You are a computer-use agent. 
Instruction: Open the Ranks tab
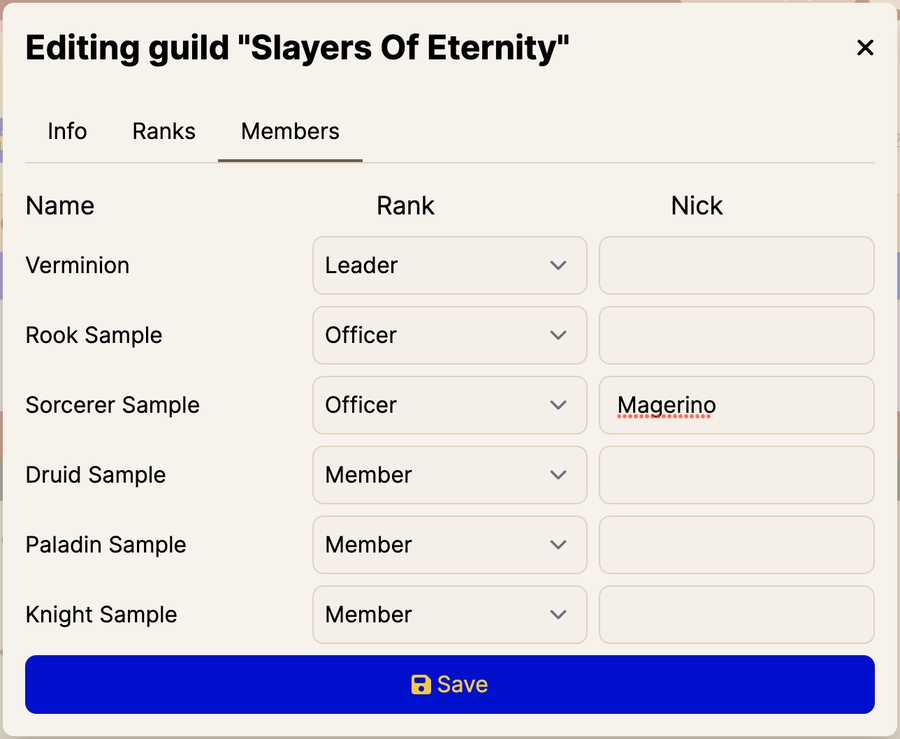164,131
